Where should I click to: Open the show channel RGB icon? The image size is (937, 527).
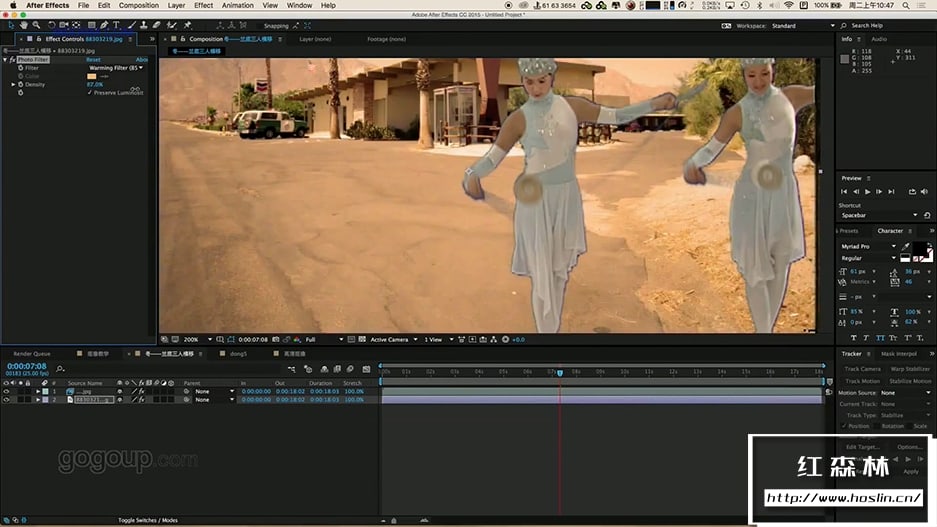[297, 339]
